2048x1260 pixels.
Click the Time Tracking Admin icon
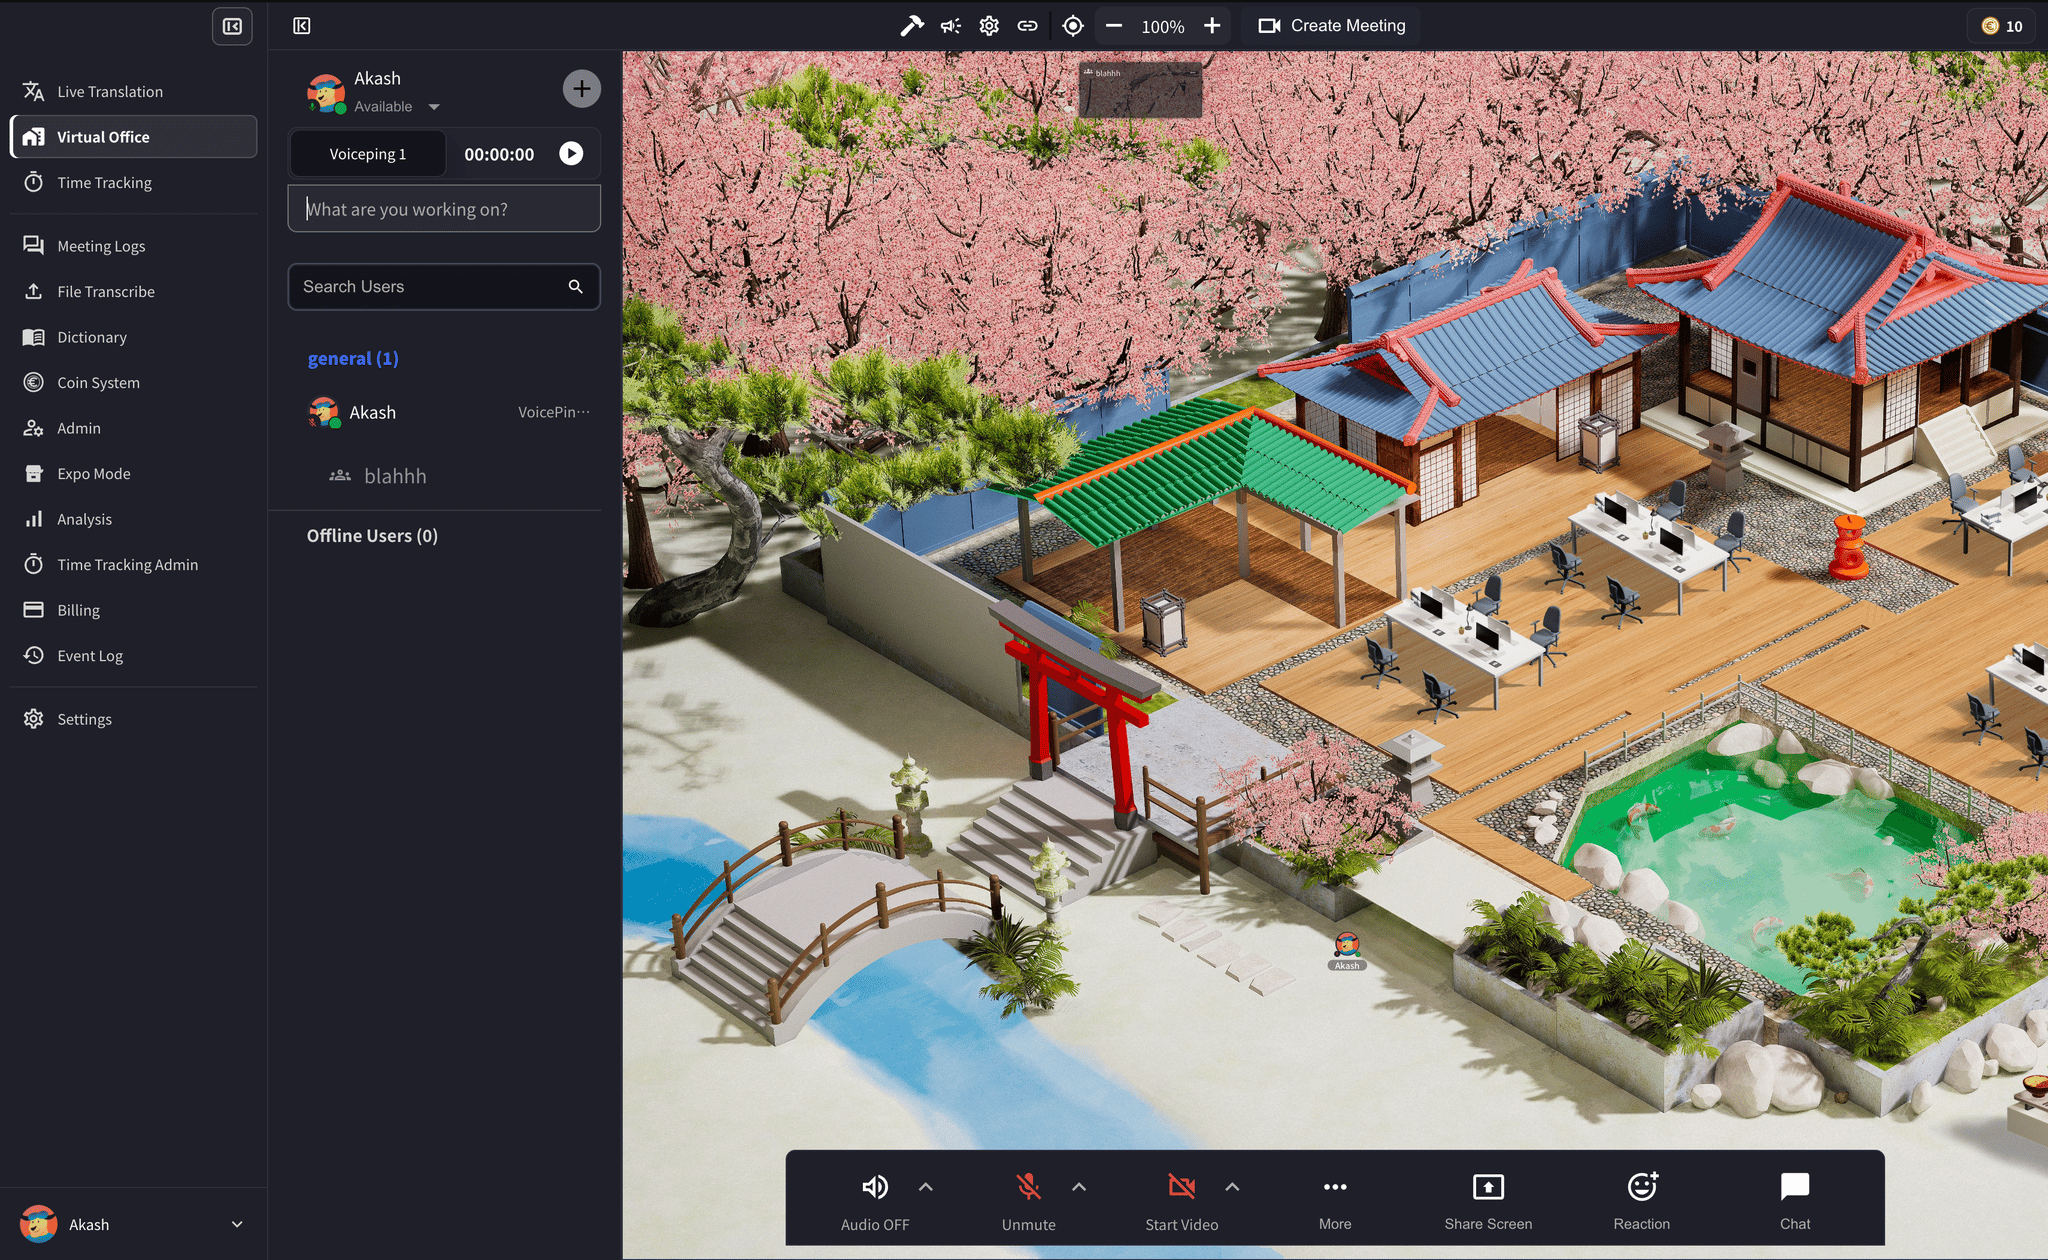pos(33,564)
